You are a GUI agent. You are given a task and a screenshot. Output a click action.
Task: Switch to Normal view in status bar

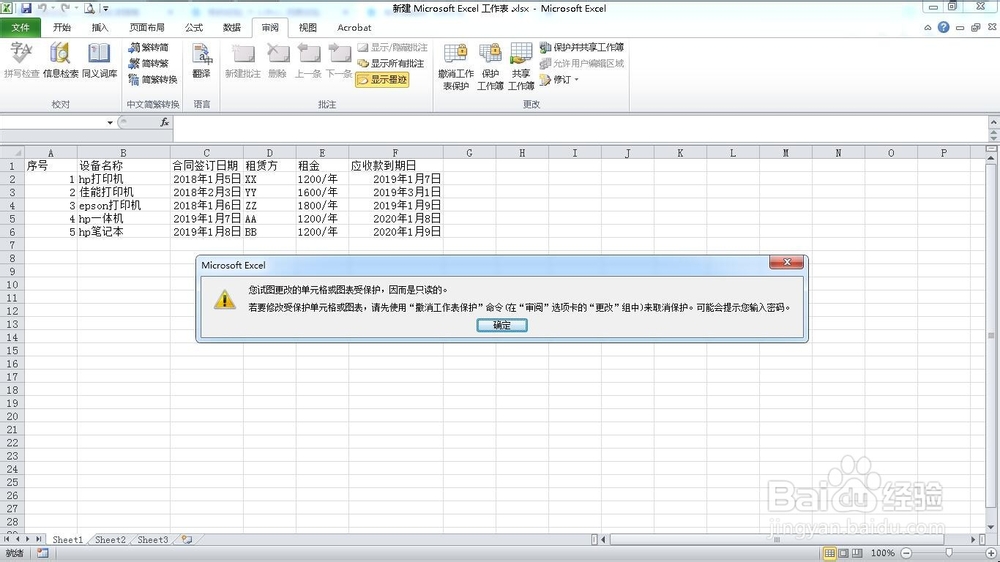829,553
